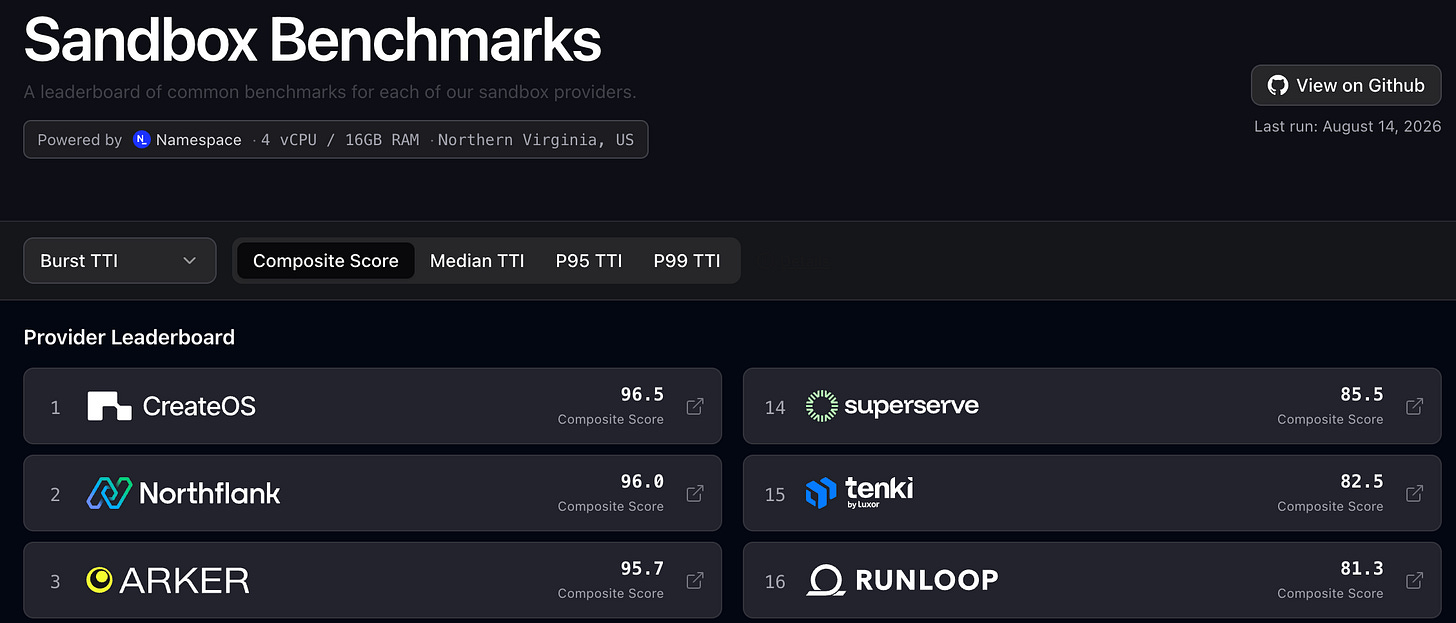
Task: Switch to the P99 TTI tab
Action: [687, 261]
